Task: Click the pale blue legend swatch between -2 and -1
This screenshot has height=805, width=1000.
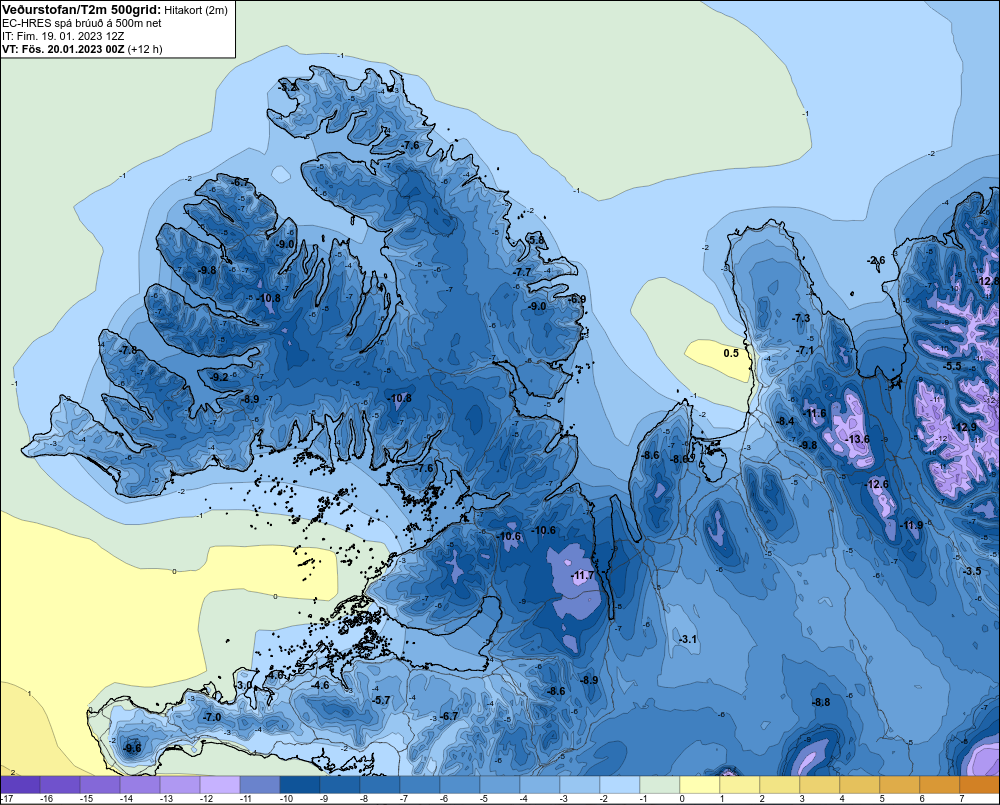Action: click(x=620, y=785)
